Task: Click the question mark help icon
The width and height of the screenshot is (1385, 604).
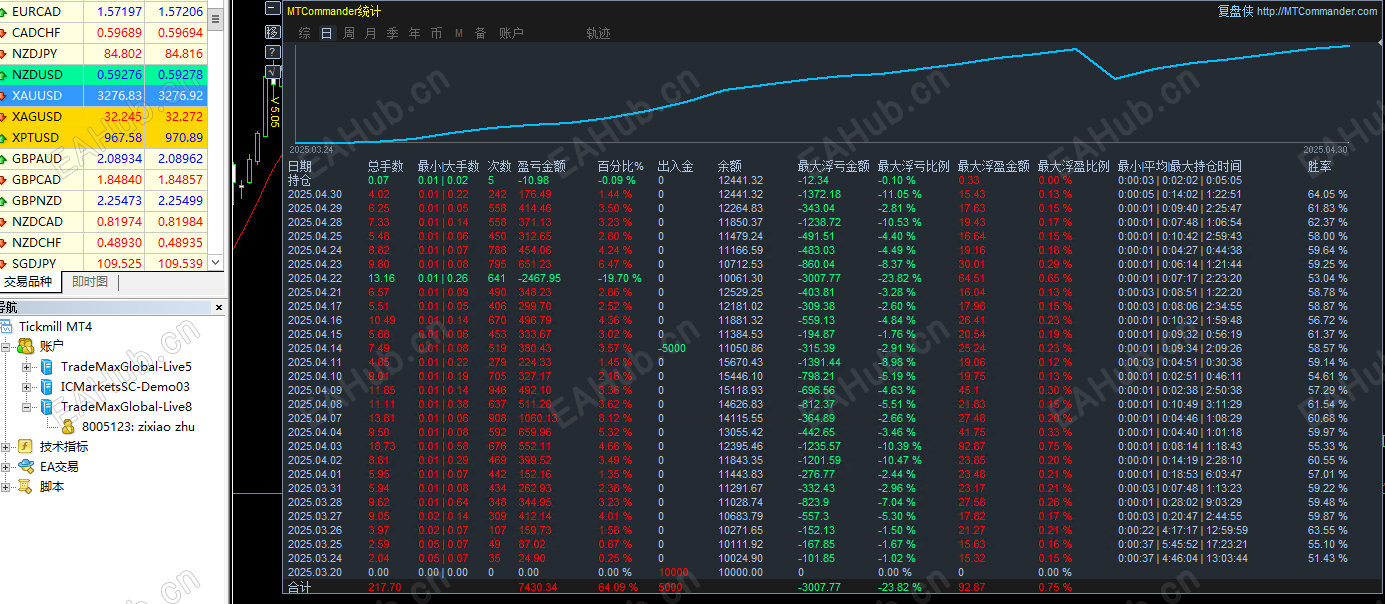Action: [272, 51]
